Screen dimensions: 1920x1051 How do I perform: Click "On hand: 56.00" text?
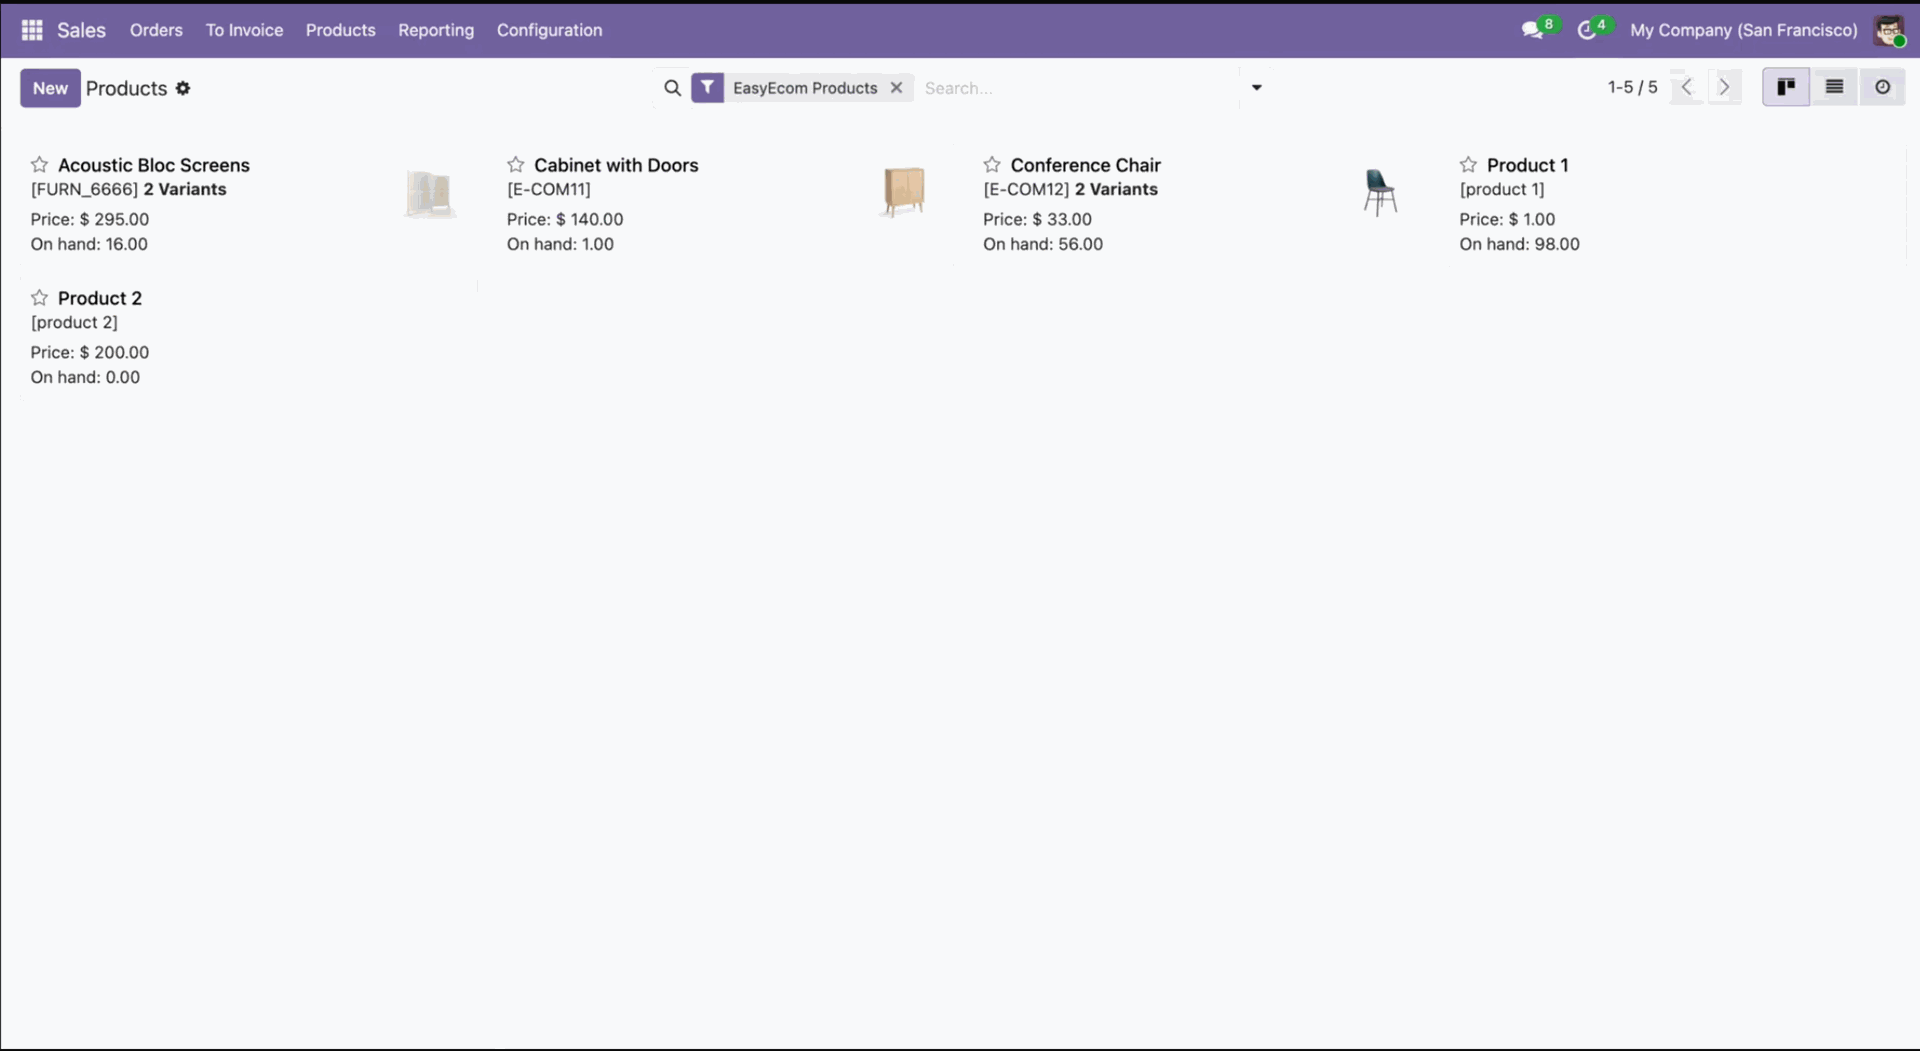(1043, 244)
